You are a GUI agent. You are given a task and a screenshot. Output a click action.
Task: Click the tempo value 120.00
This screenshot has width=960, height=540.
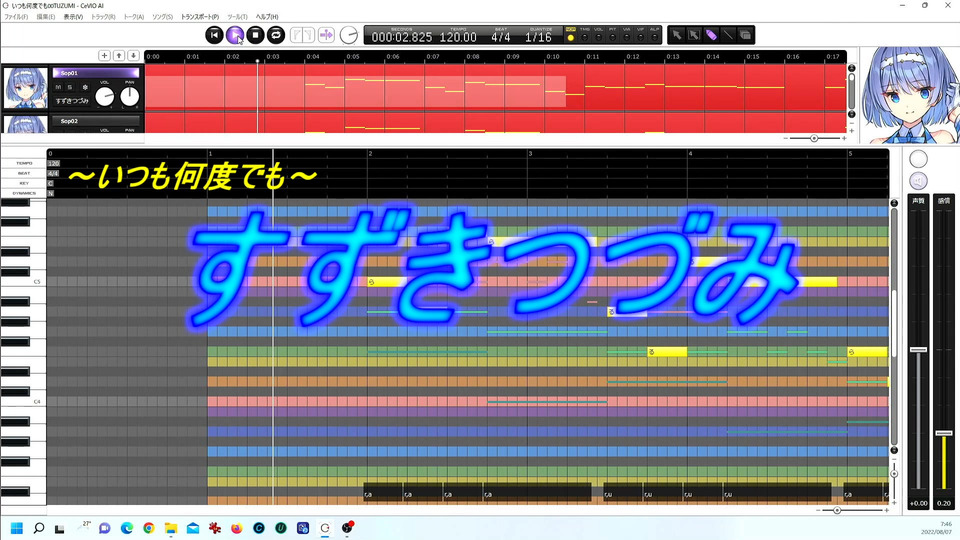(458, 37)
